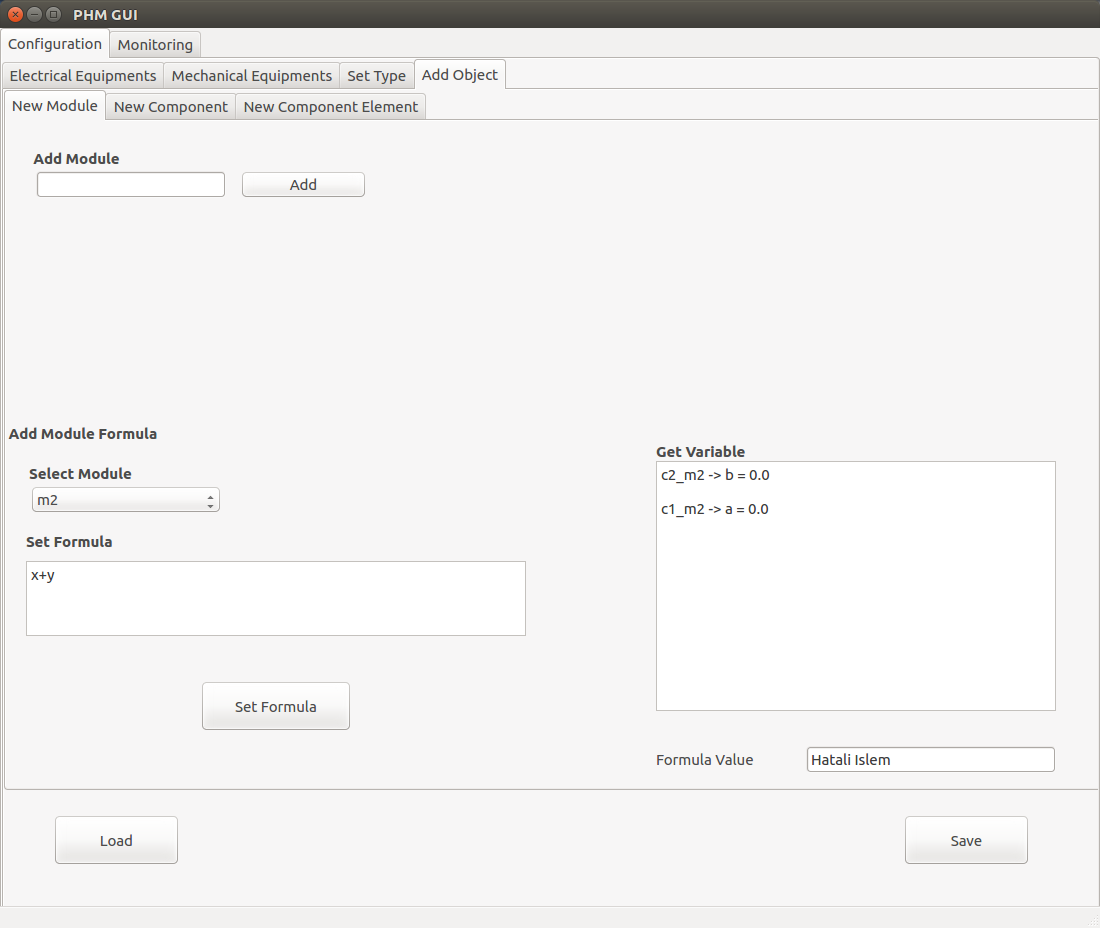Close the PHM GUI window

[15, 14]
